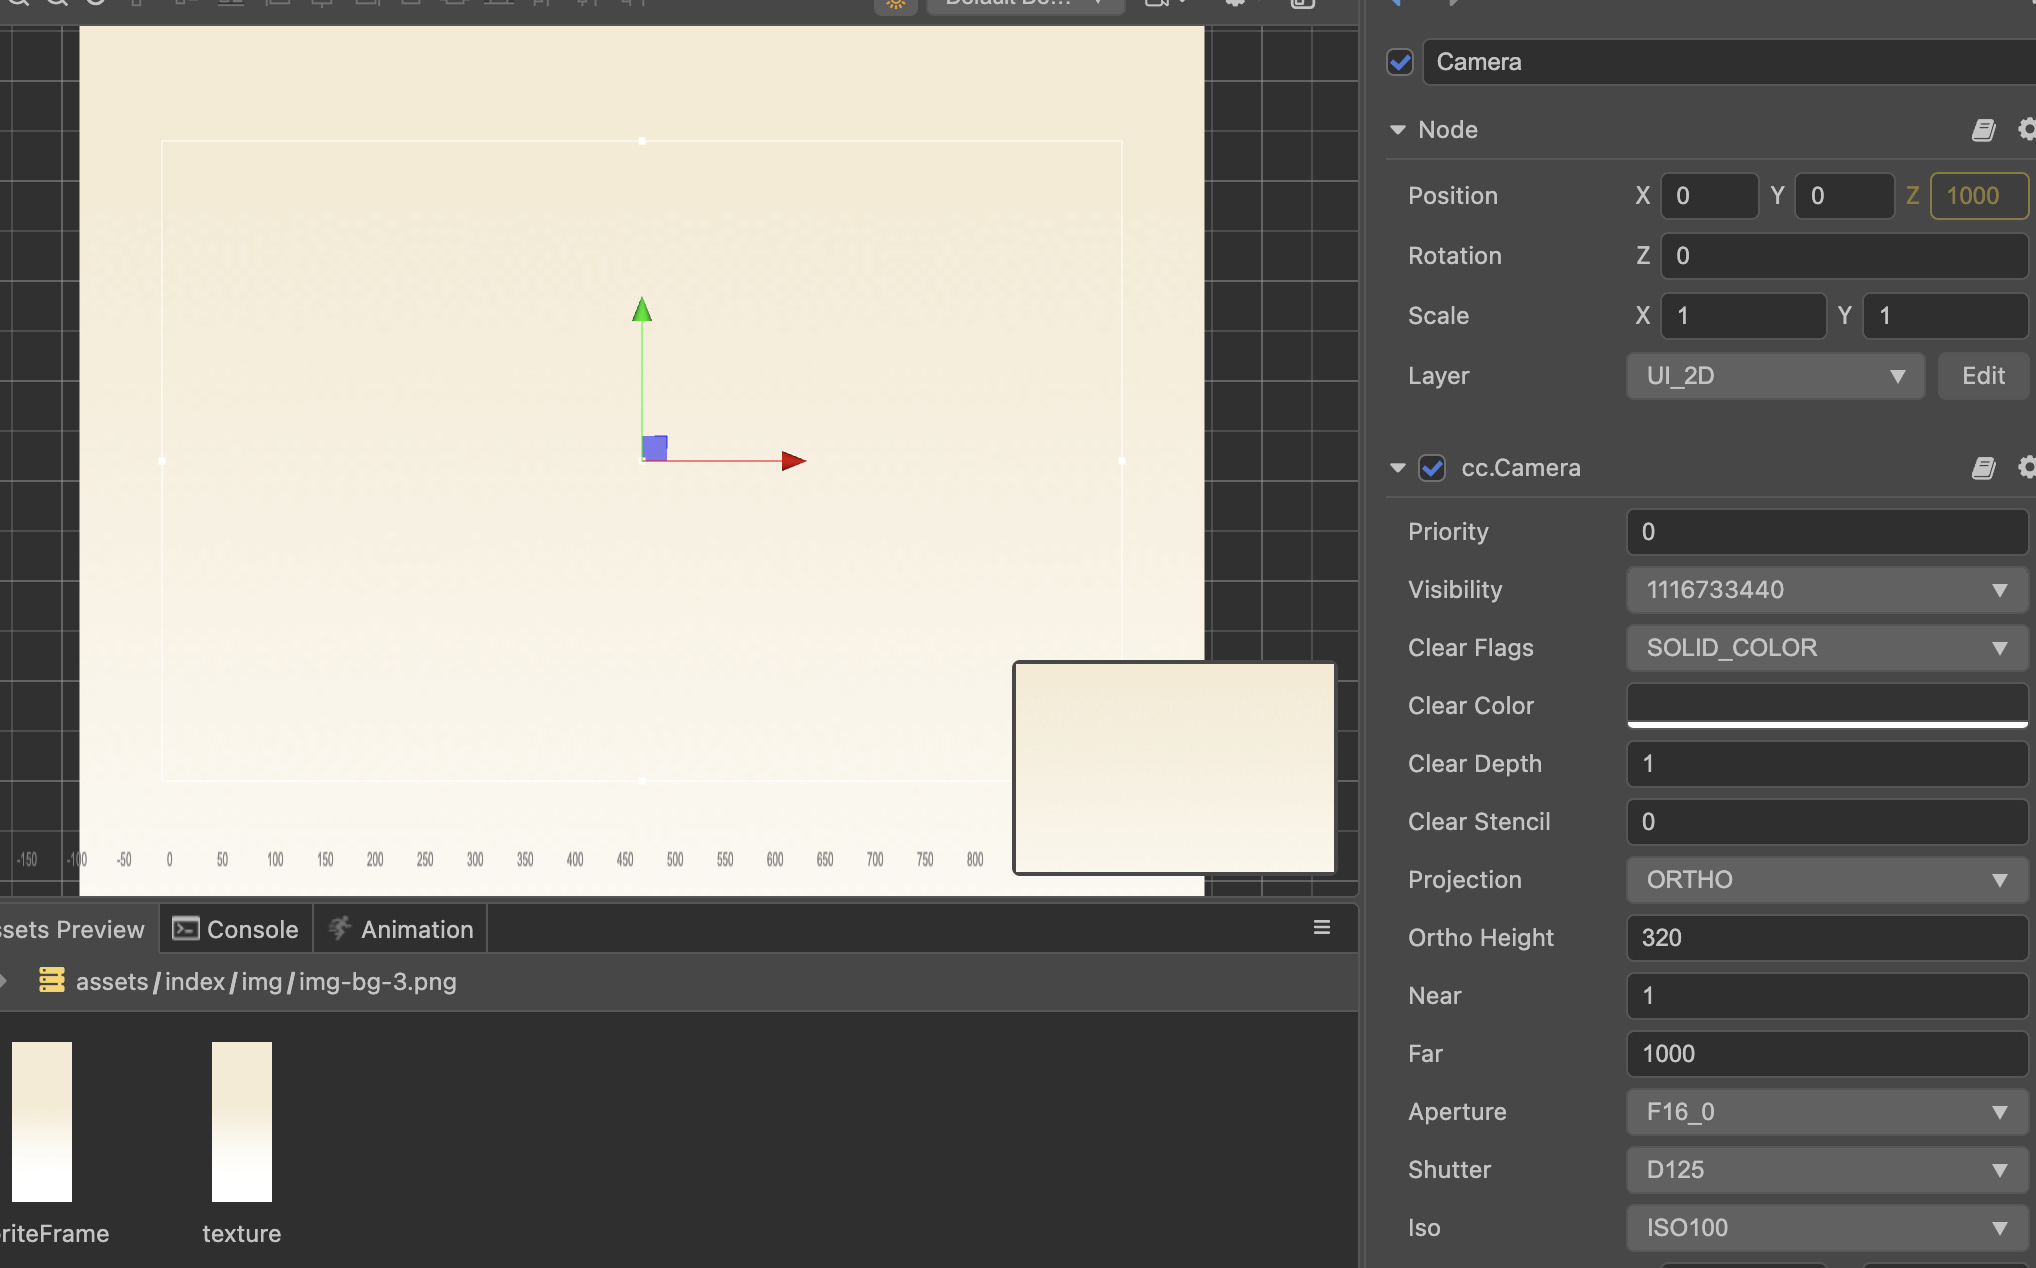
Task: Open Node section gear settings
Action: click(2026, 130)
